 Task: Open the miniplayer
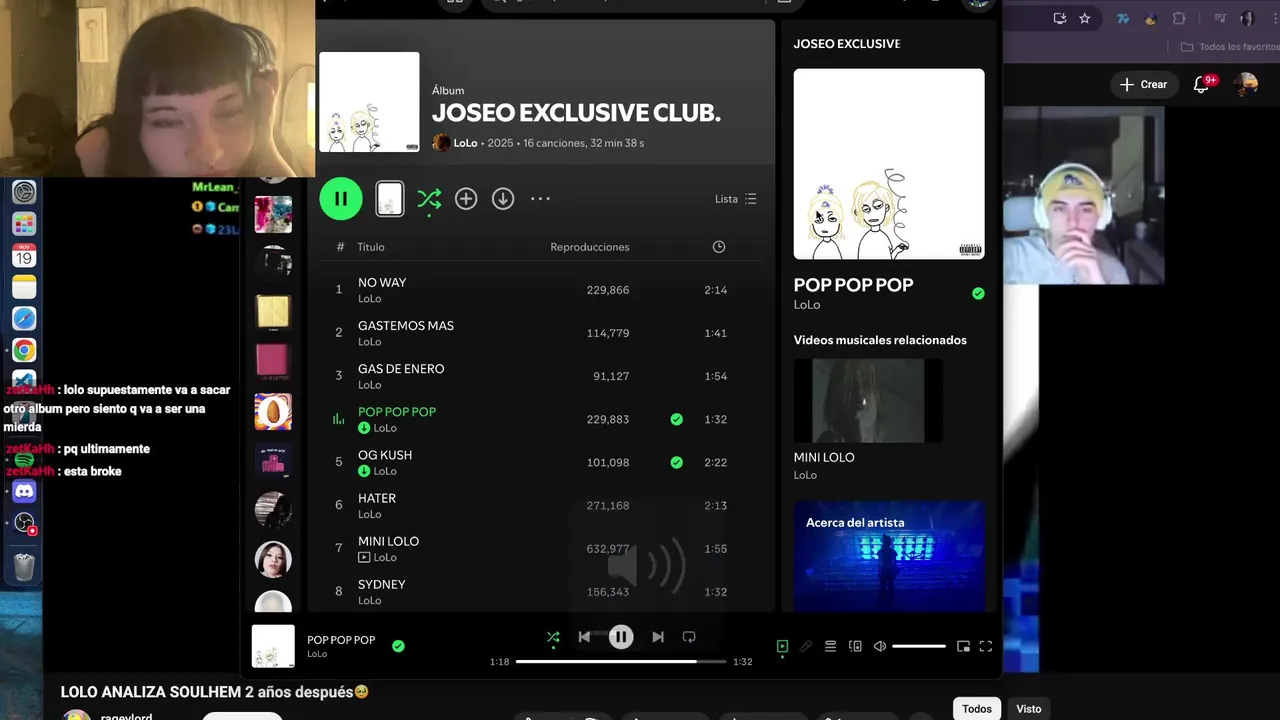click(963, 646)
